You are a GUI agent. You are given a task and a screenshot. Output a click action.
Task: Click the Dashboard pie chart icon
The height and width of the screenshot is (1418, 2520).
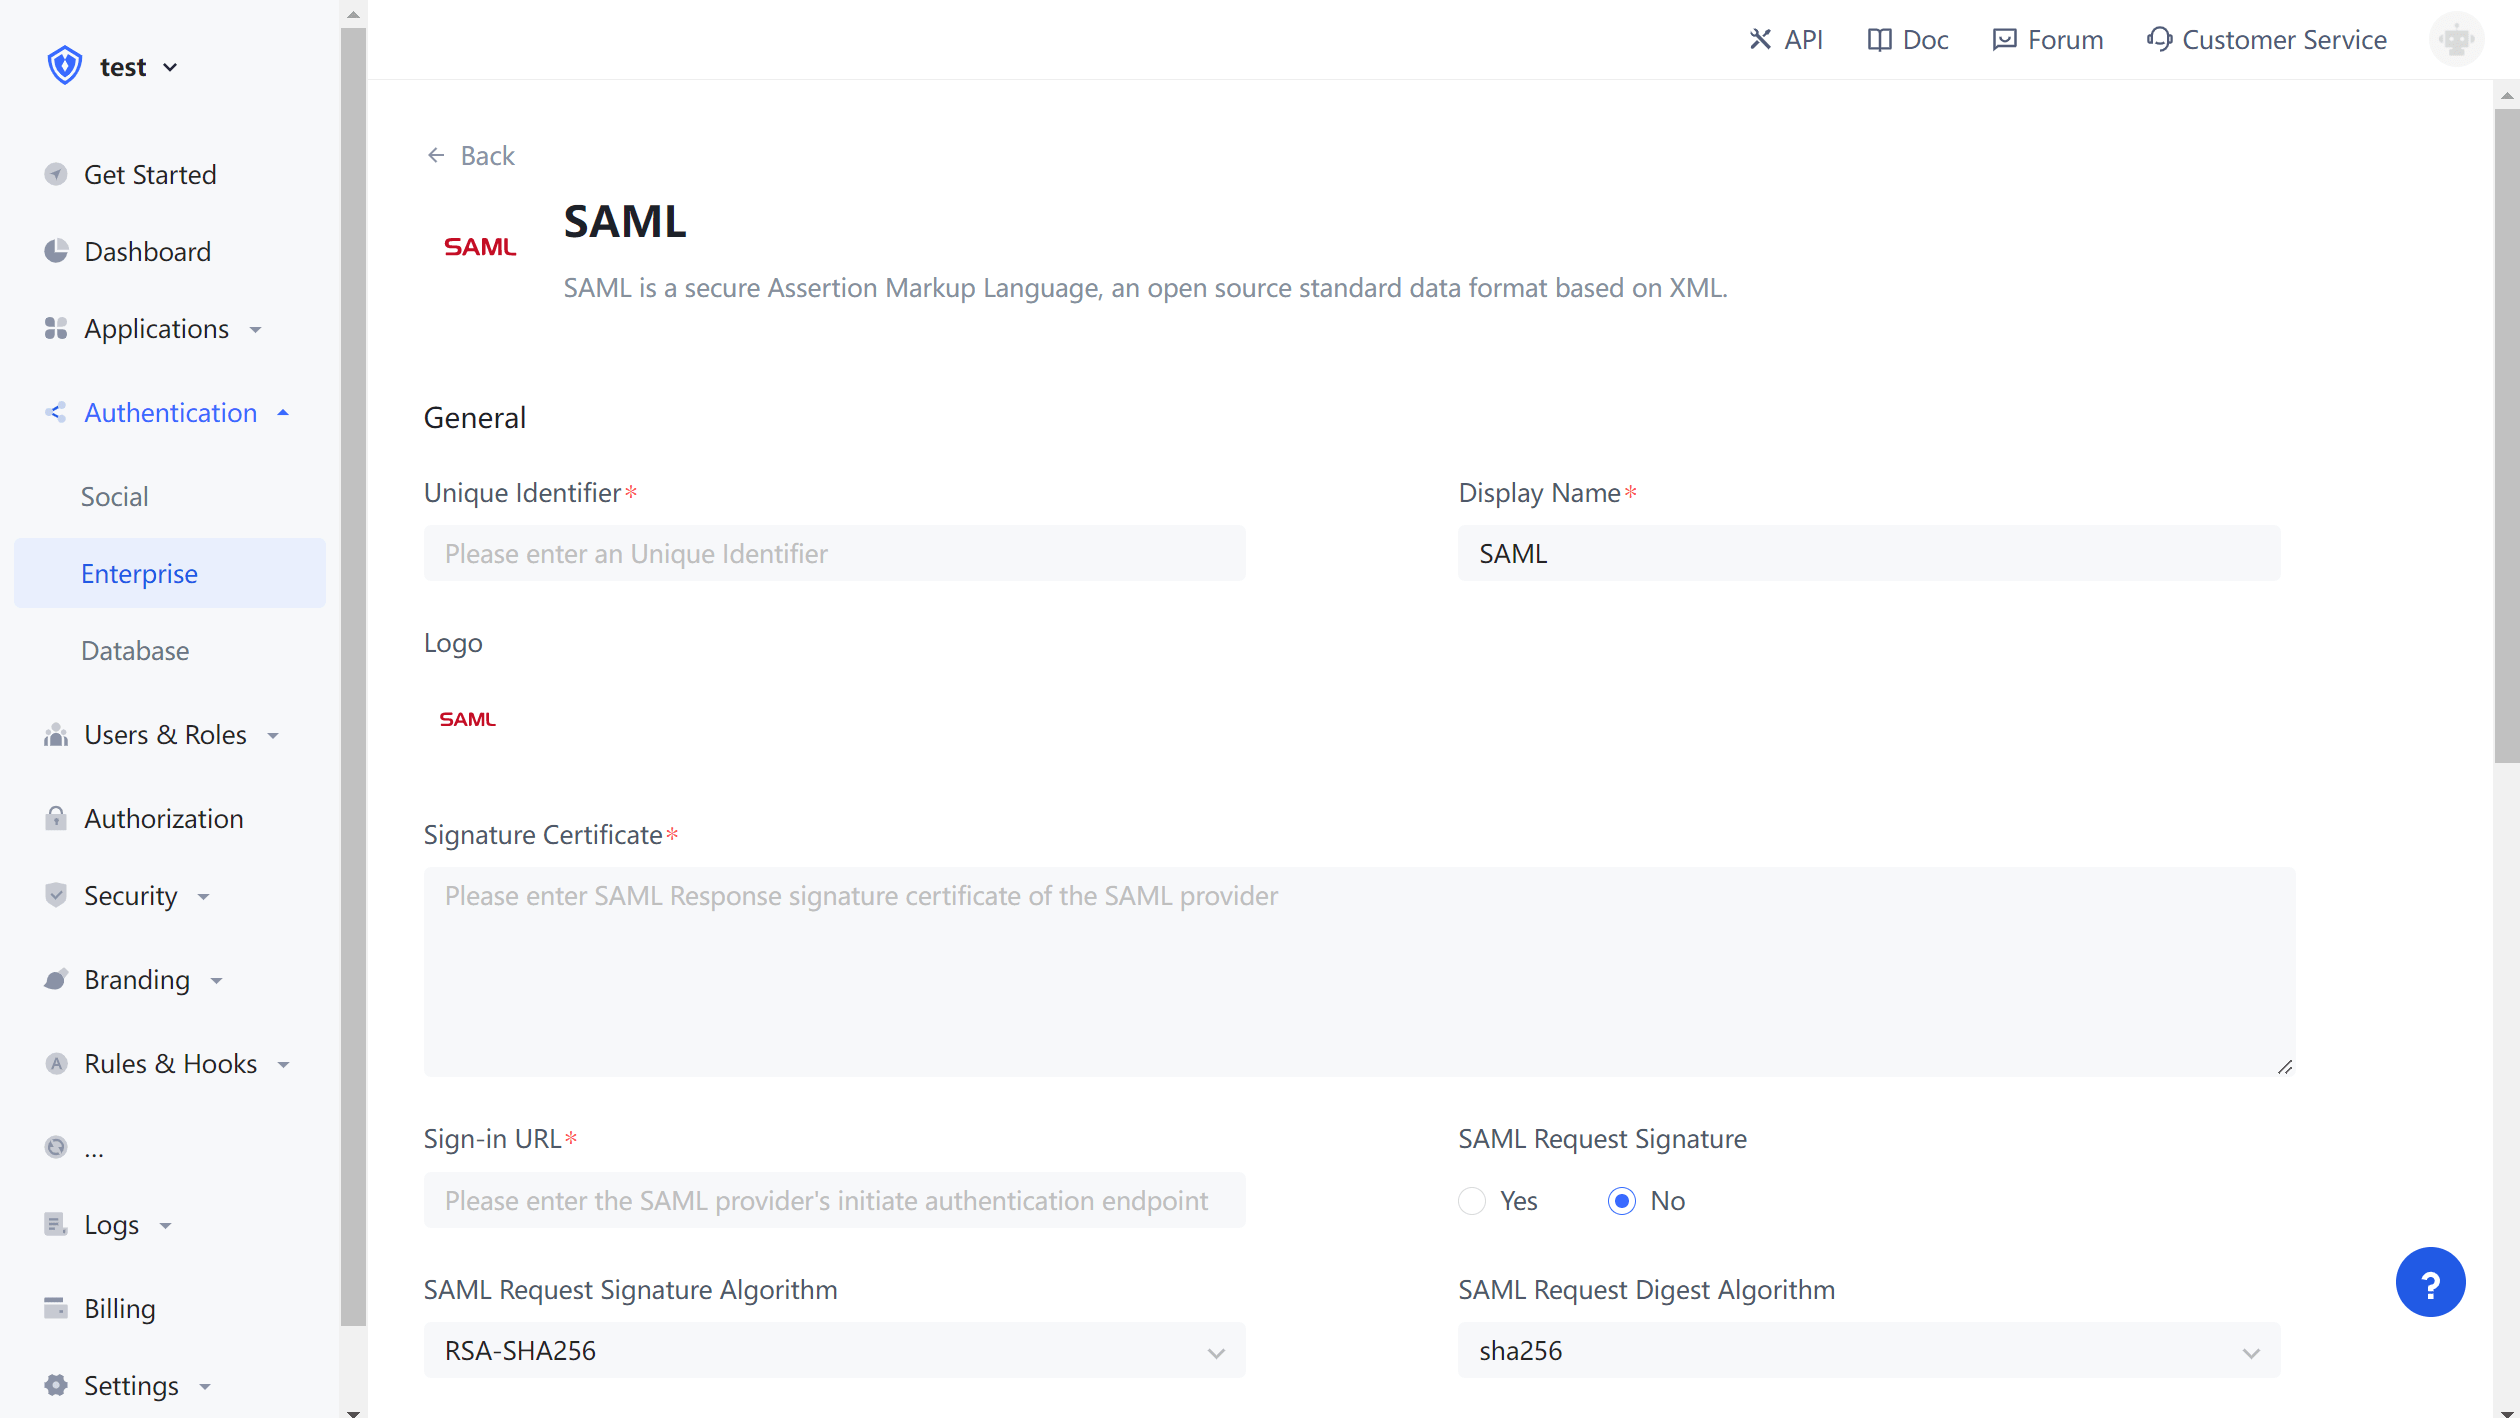pos(56,251)
